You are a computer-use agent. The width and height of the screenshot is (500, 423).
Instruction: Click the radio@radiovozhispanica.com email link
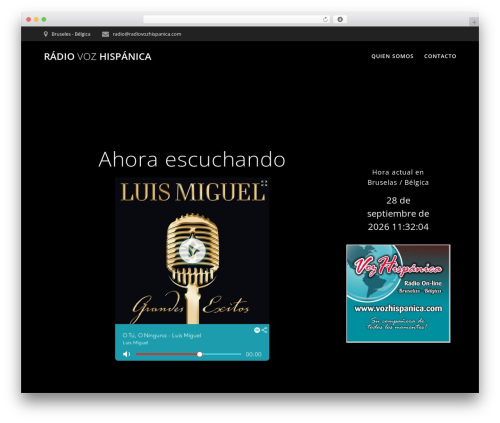(x=147, y=34)
